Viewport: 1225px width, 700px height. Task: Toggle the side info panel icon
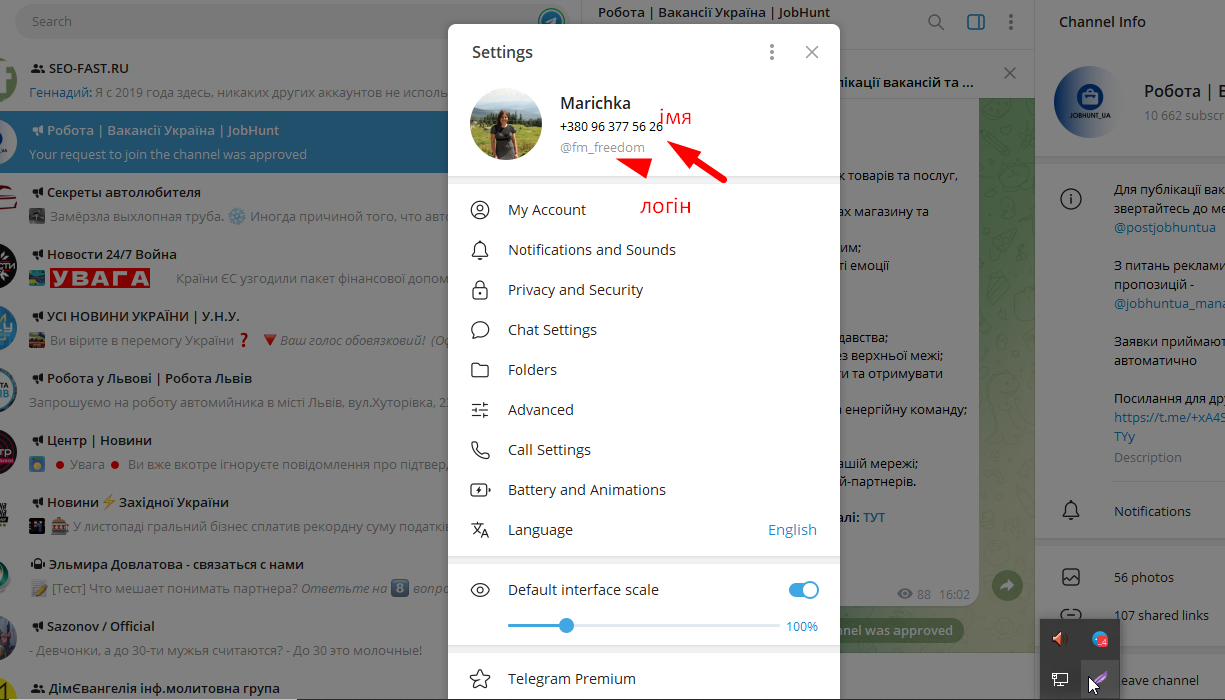click(x=976, y=22)
